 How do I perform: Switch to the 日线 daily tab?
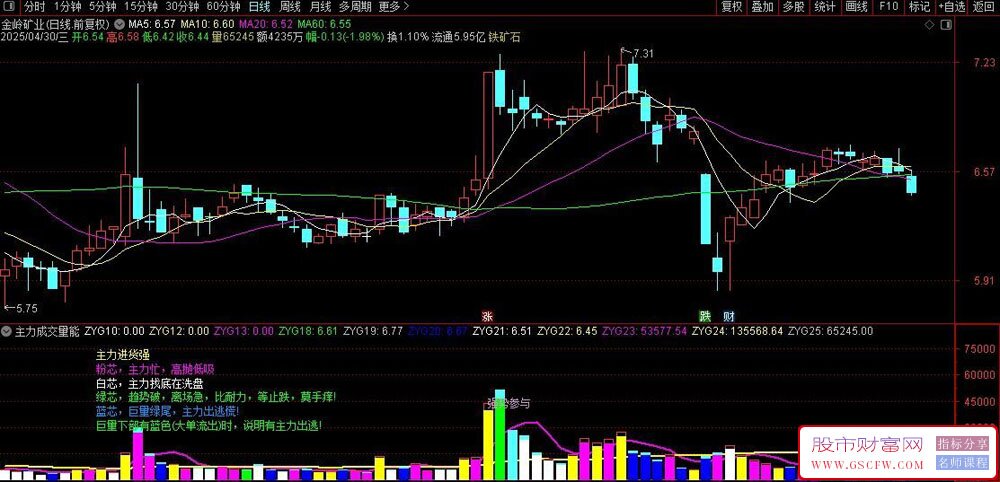point(259,8)
